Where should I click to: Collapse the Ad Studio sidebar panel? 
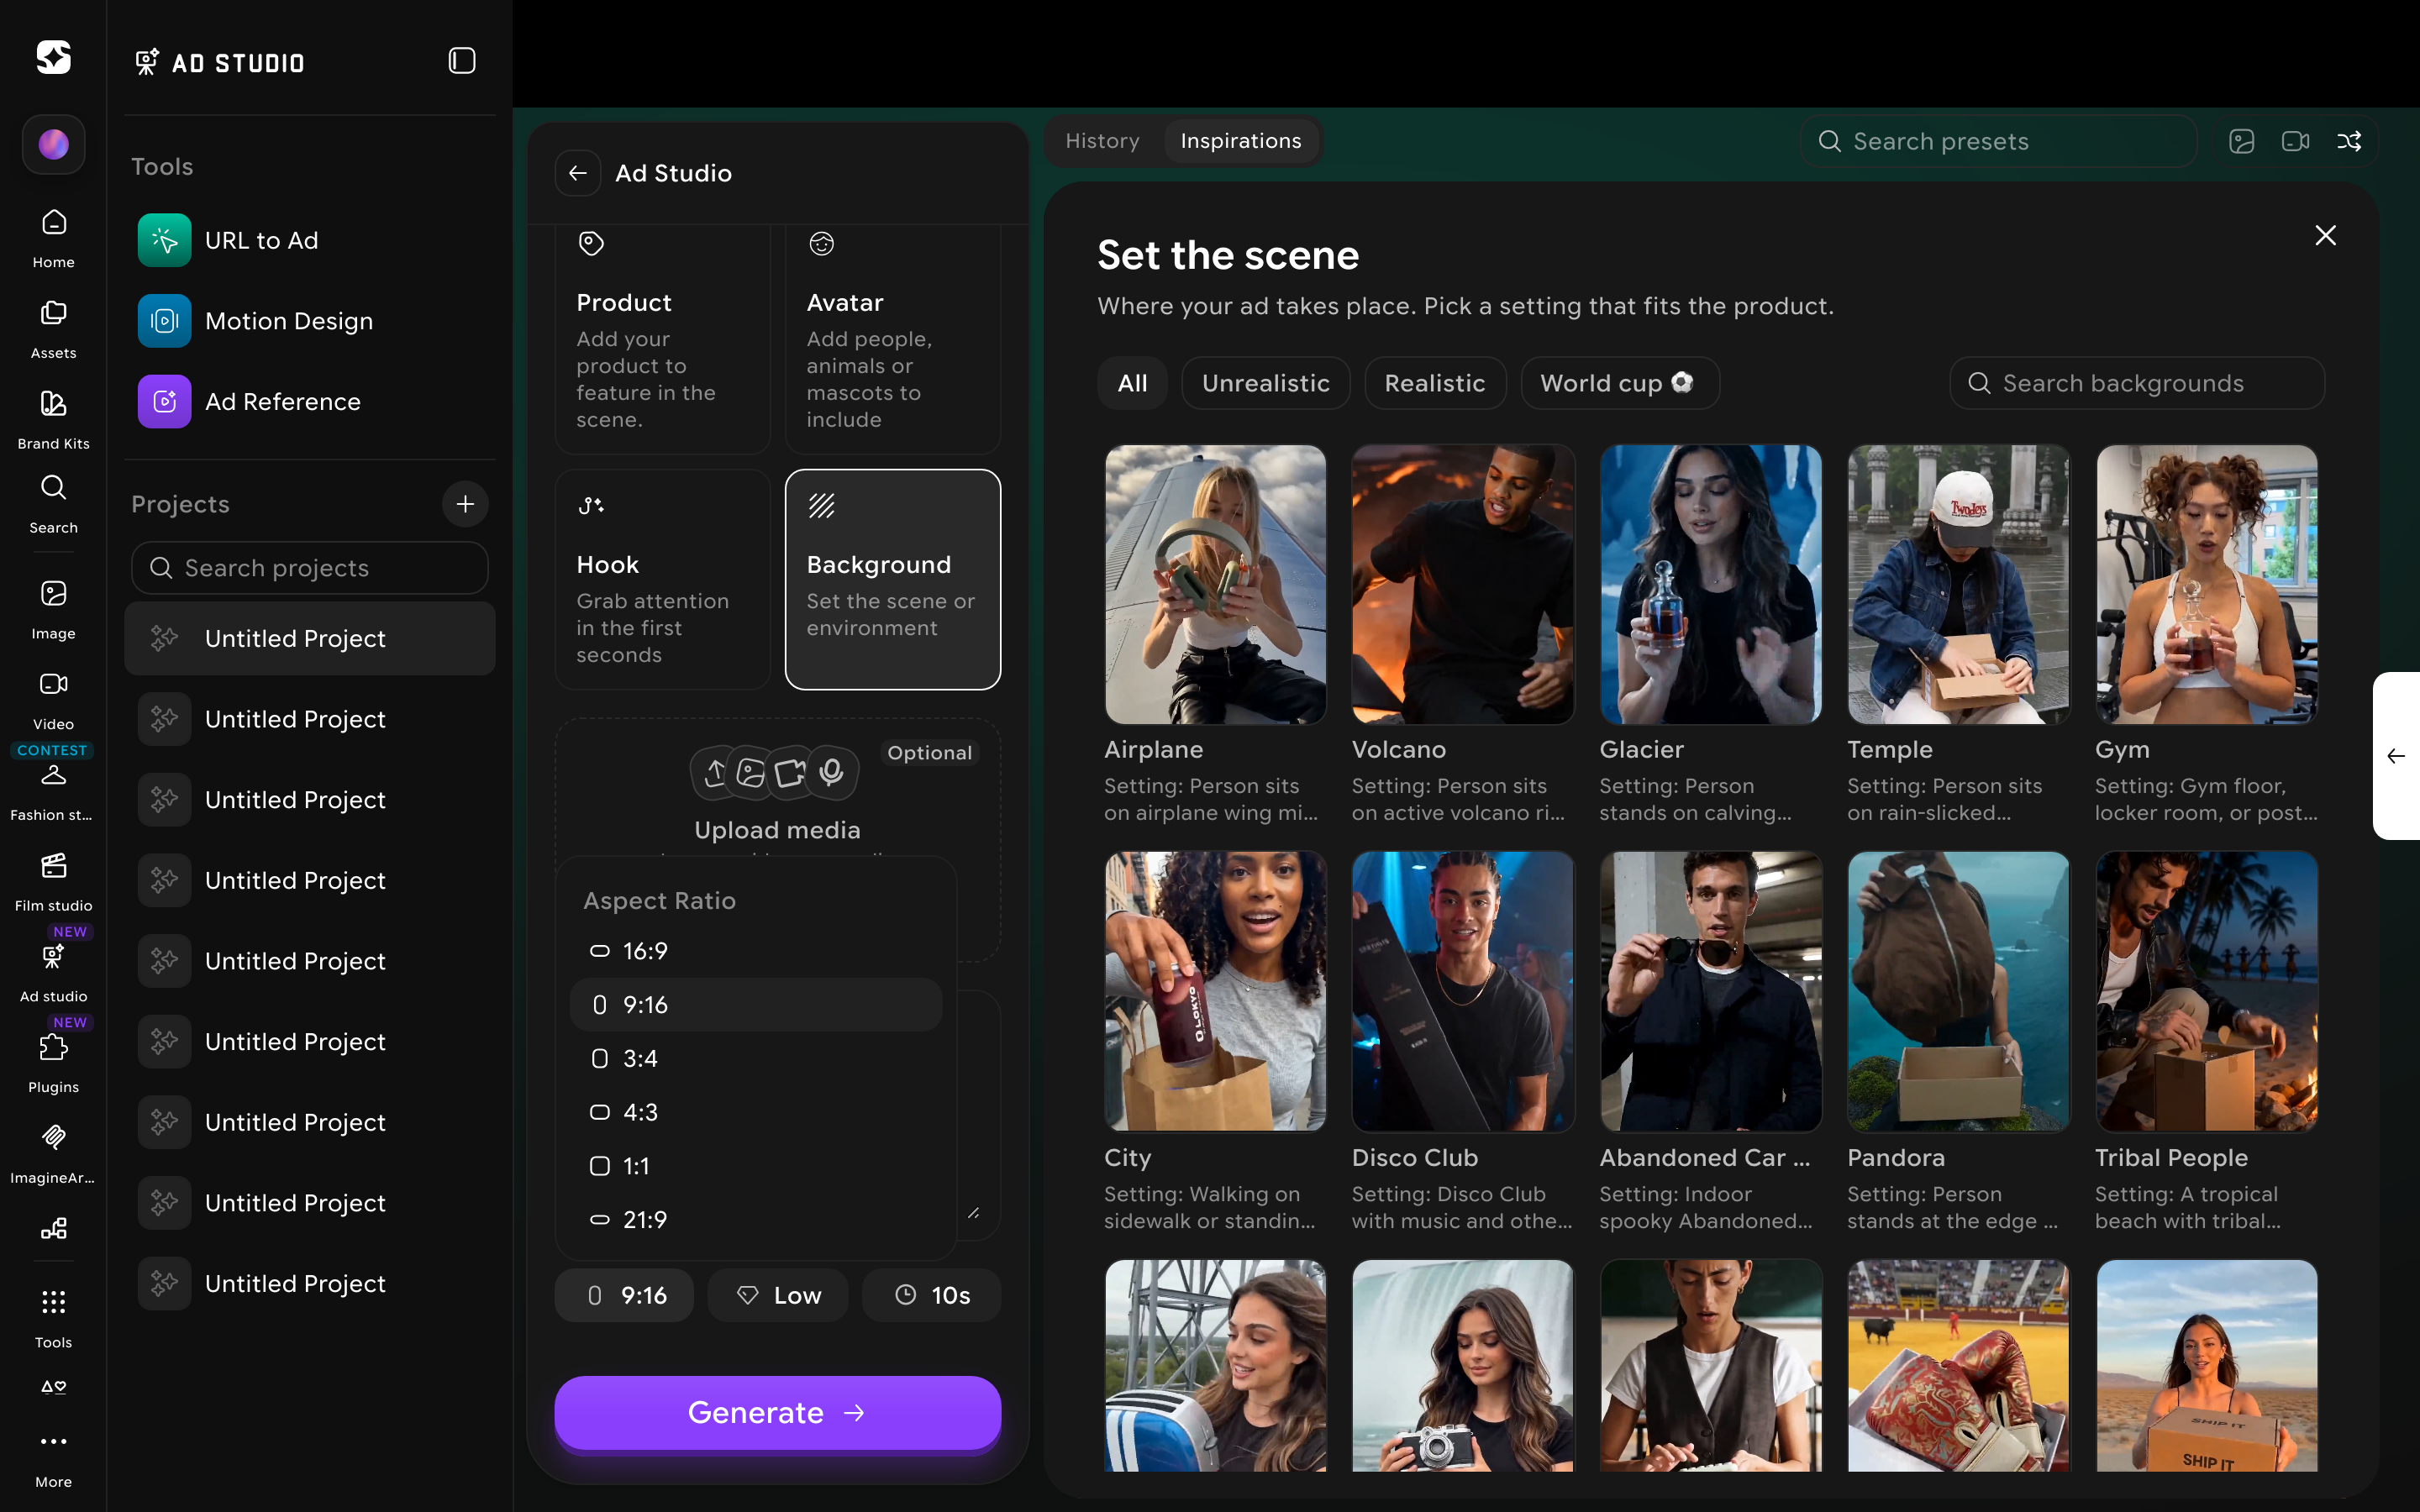(x=461, y=61)
